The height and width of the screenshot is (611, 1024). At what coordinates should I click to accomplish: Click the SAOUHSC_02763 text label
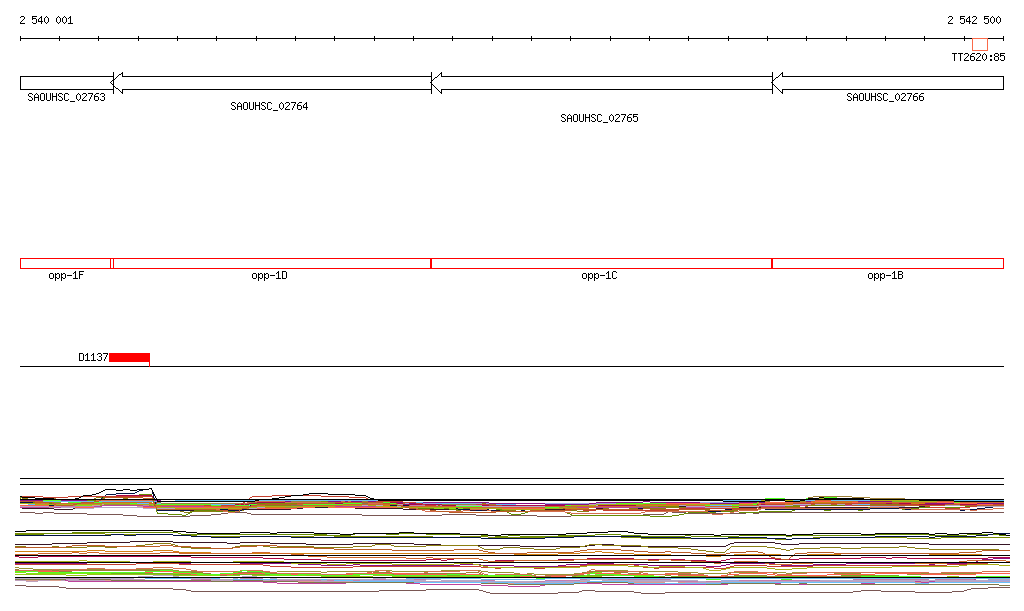click(66, 97)
